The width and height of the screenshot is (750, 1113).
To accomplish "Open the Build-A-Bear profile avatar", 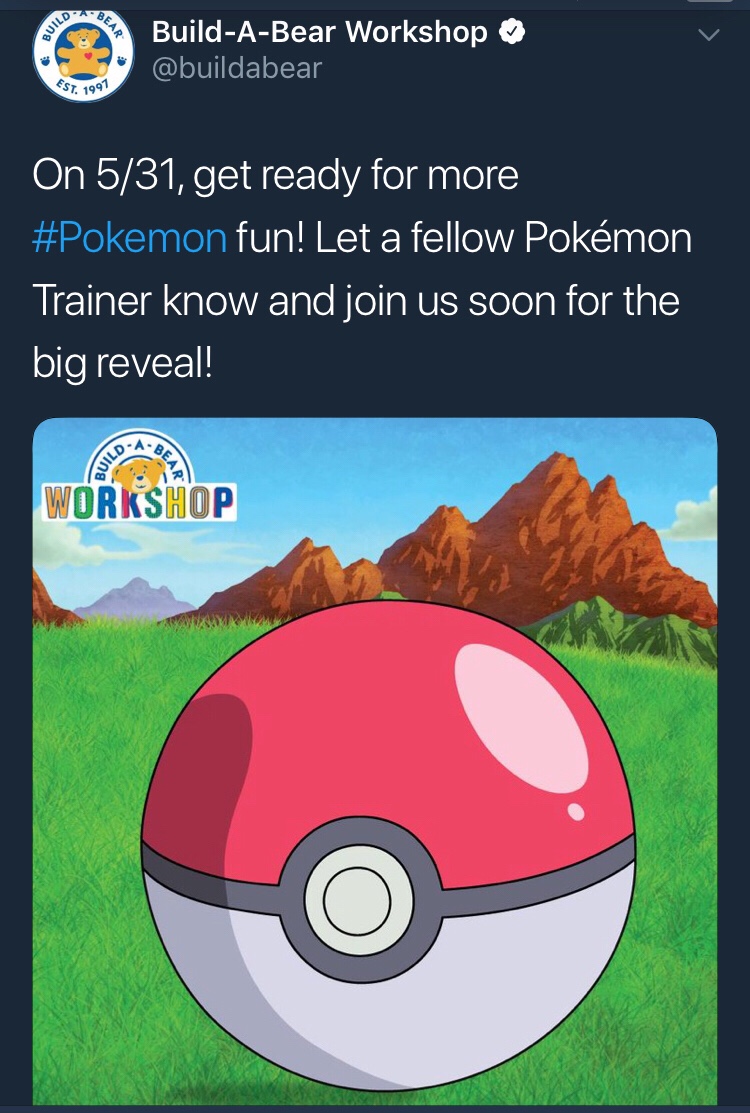I will pyautogui.click(x=83, y=55).
